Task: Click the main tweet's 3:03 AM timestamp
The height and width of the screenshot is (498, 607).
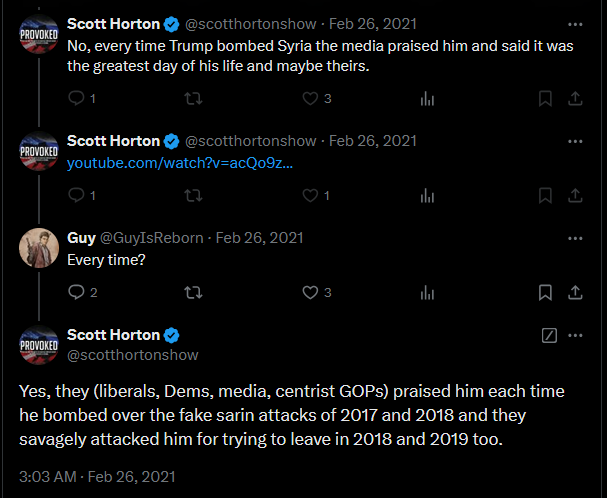Action: (48, 477)
